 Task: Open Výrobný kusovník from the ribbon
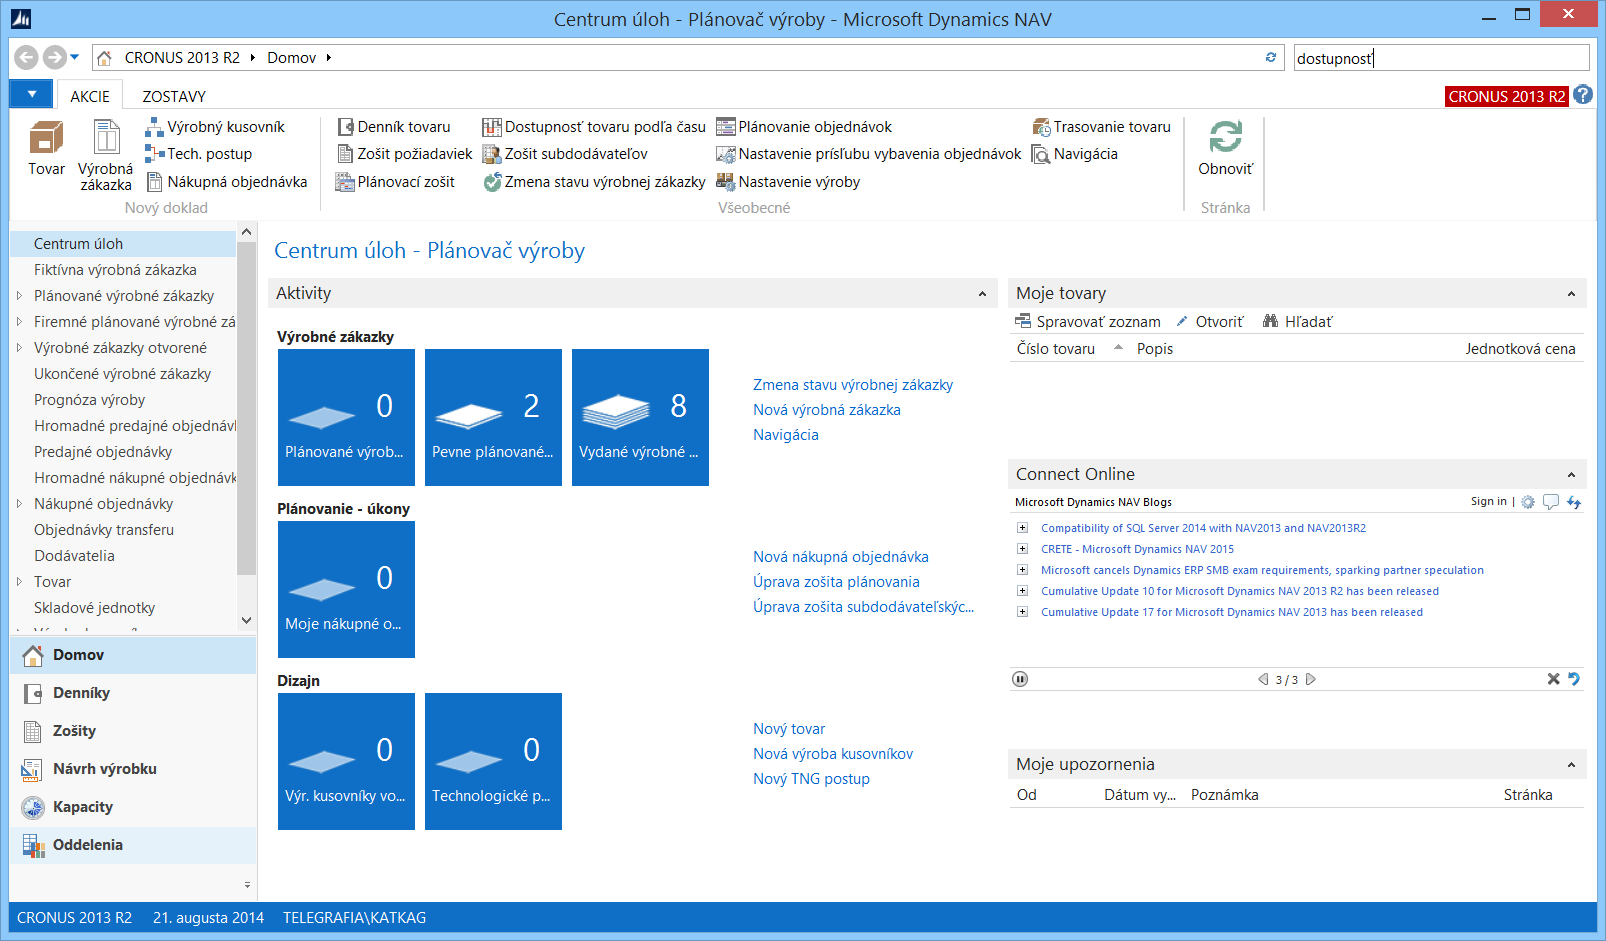point(215,127)
